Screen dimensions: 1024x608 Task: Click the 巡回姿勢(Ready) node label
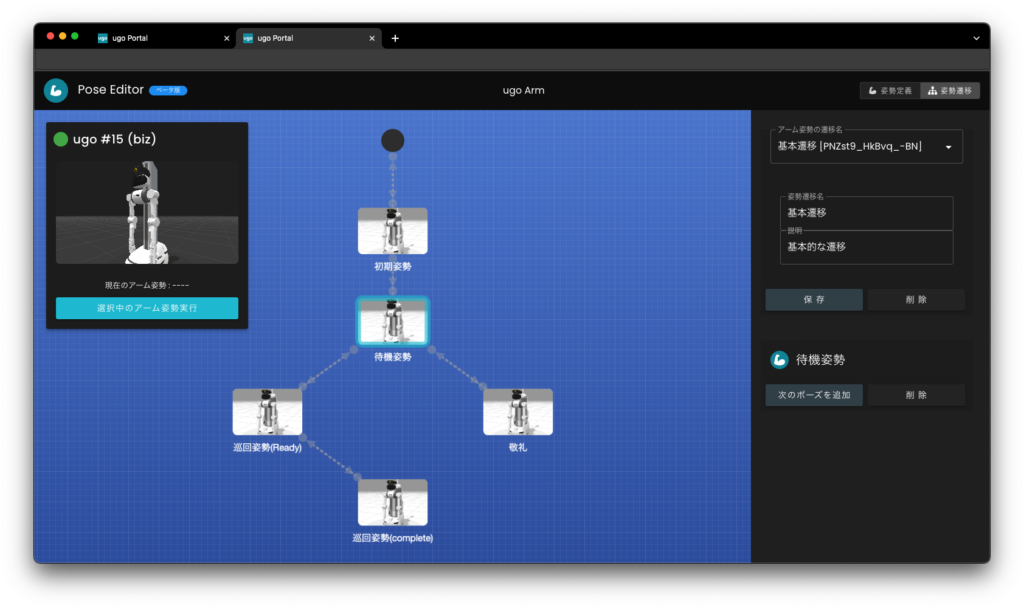pyautogui.click(x=267, y=448)
